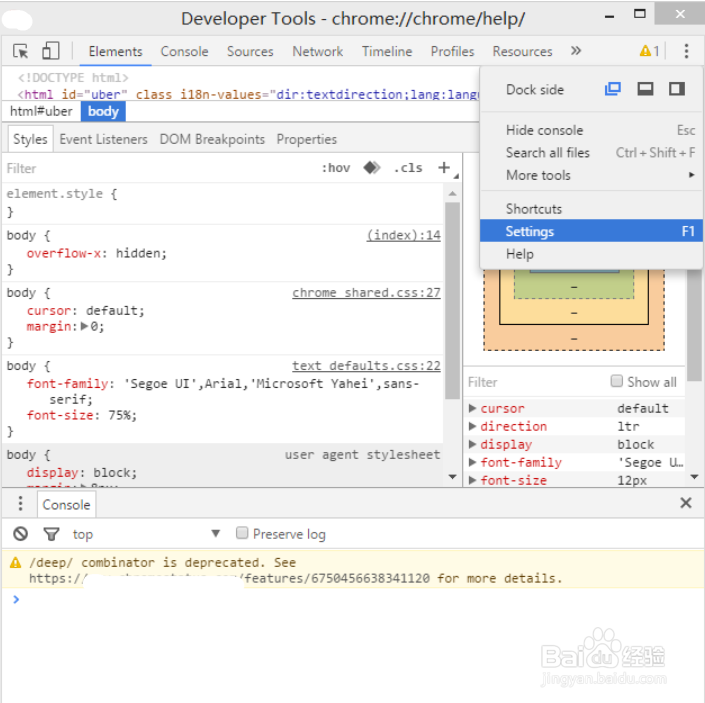
Task: Expand the cursor computed property
Action: coord(472,408)
